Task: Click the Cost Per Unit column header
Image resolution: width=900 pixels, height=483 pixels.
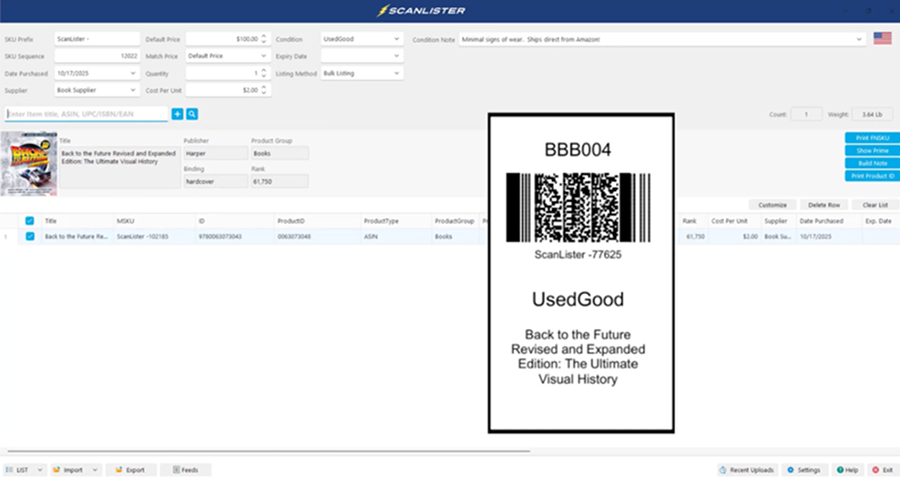Action: [x=734, y=221]
